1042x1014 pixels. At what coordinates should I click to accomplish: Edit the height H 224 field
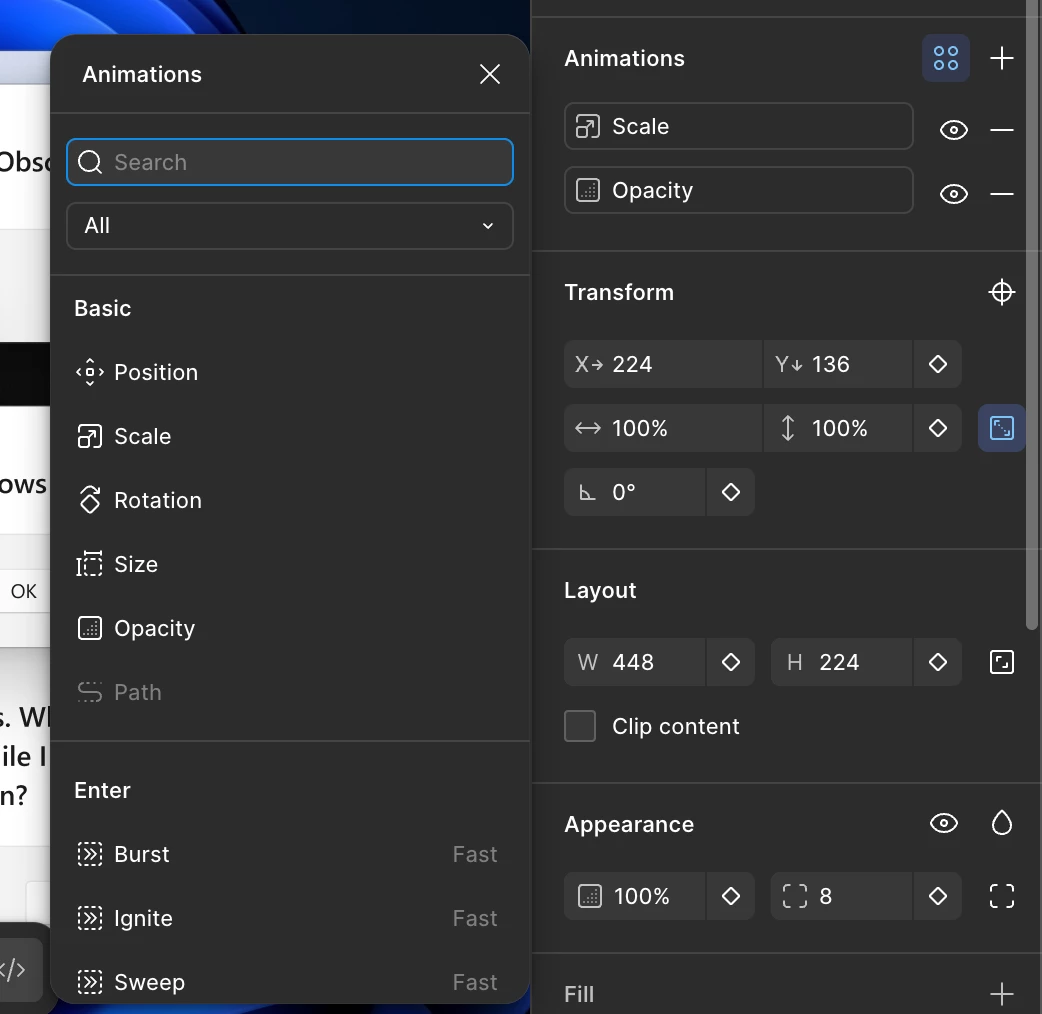tap(841, 662)
